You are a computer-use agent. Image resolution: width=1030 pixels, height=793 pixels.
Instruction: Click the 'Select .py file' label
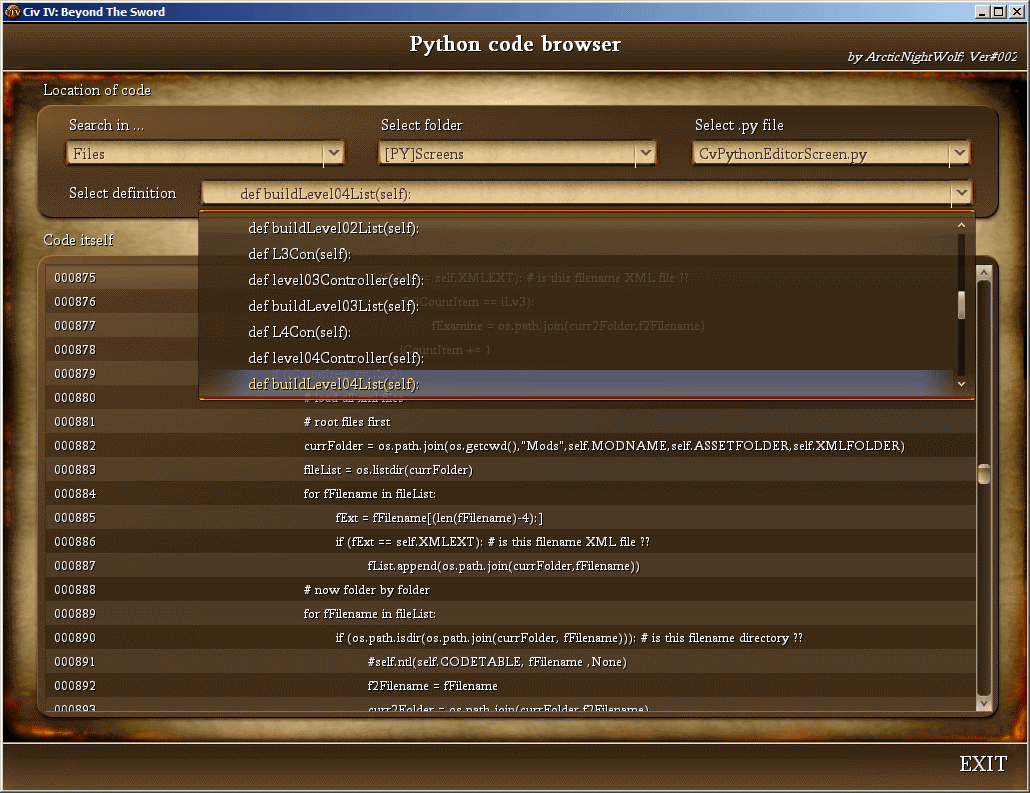tap(739, 125)
